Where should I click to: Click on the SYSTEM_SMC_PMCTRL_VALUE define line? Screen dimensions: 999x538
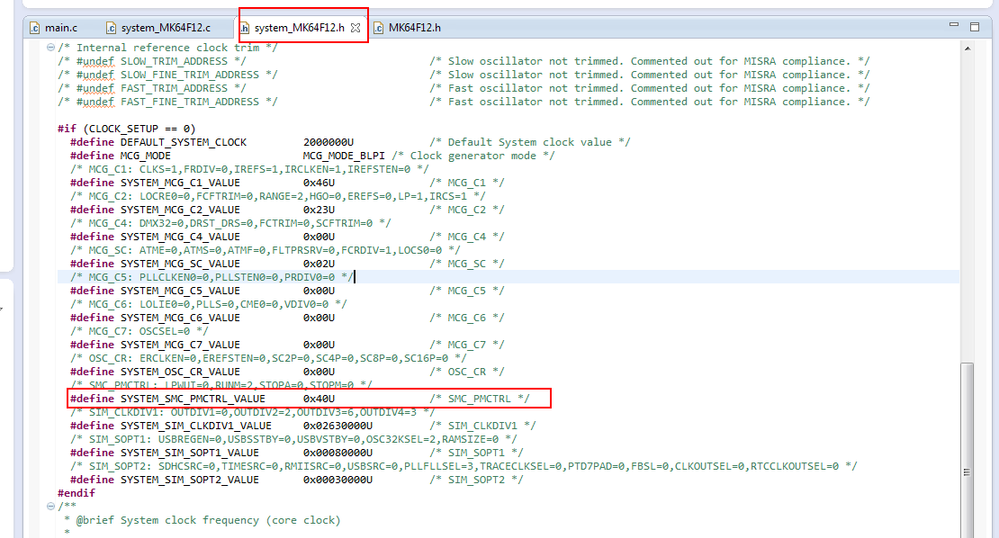299,398
